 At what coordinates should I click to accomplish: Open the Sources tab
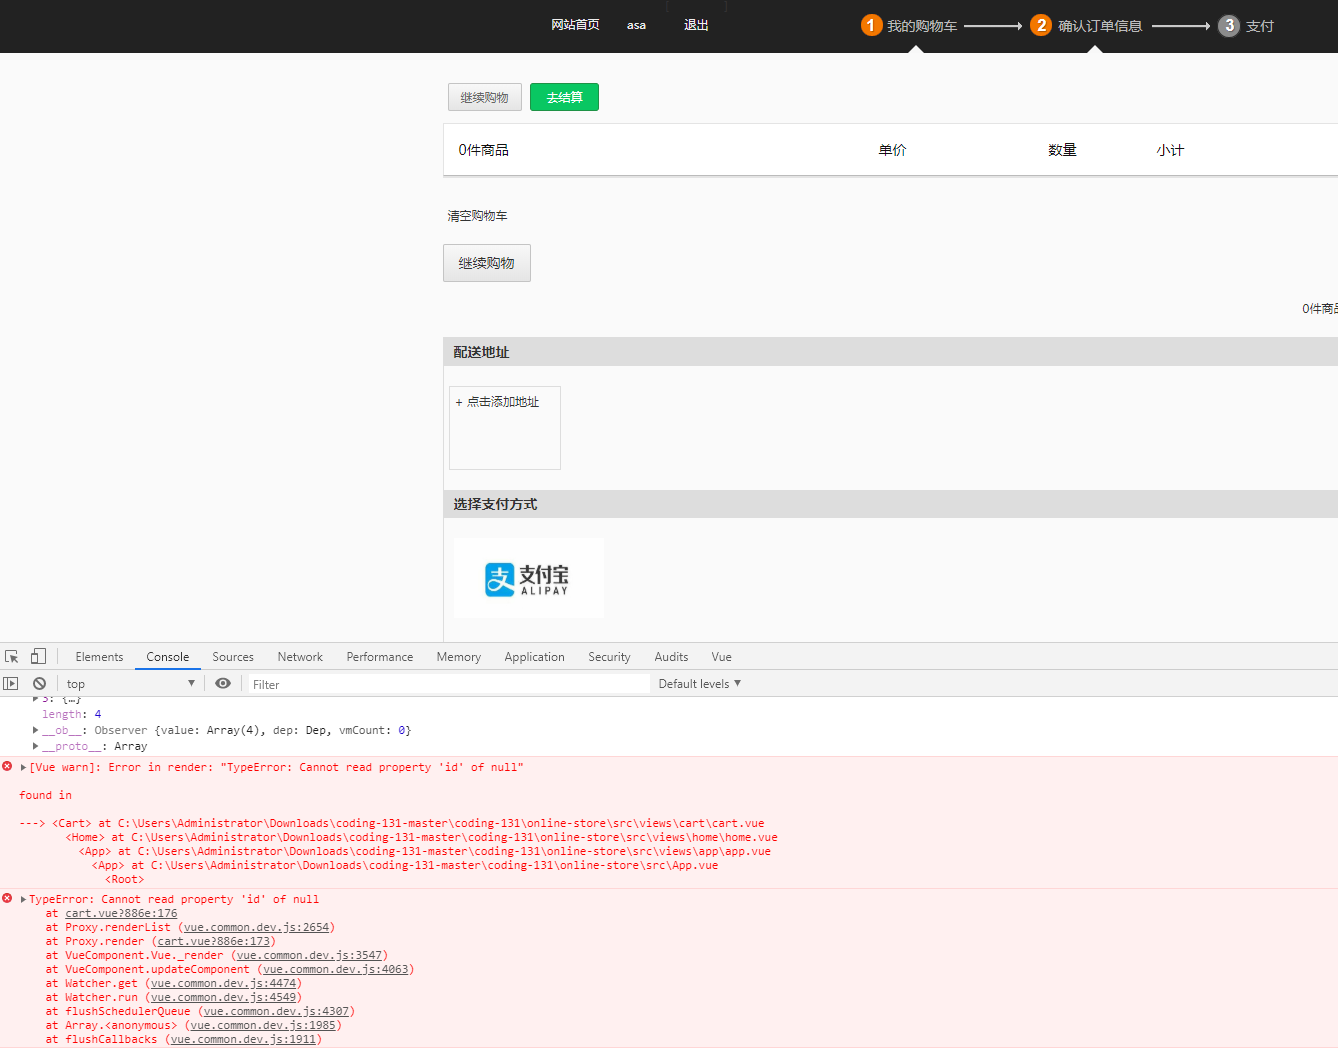click(233, 657)
